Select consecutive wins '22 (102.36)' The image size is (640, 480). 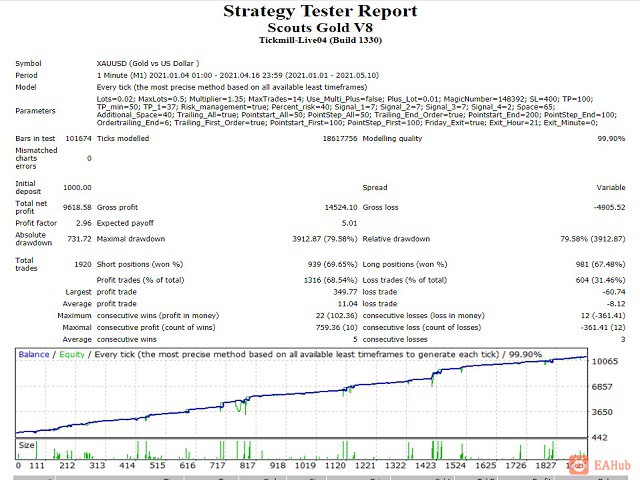336,316
